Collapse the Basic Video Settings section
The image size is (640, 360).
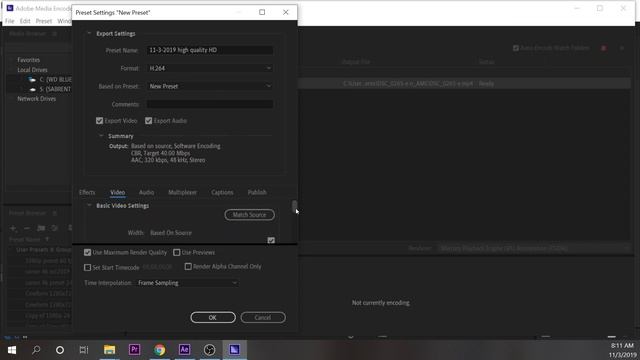[89, 206]
